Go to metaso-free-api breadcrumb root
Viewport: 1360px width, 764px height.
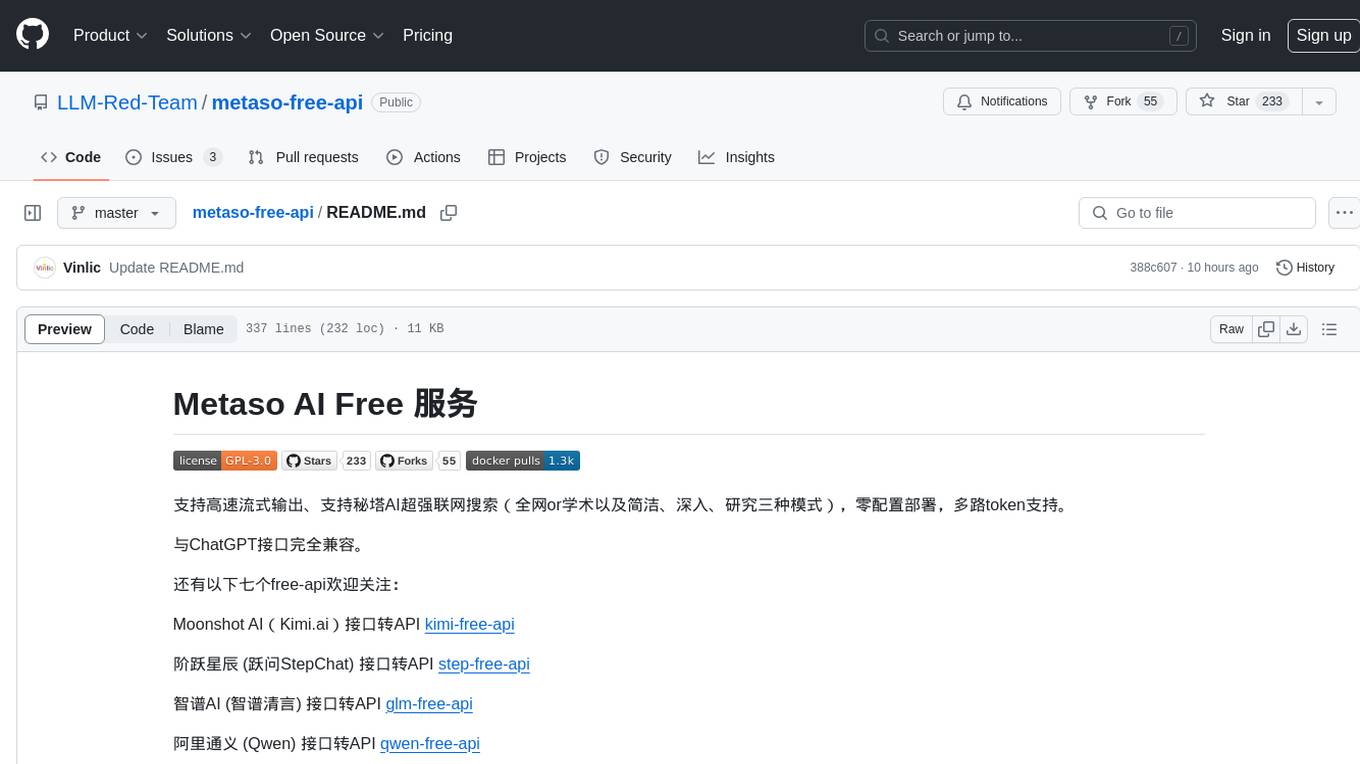(253, 213)
